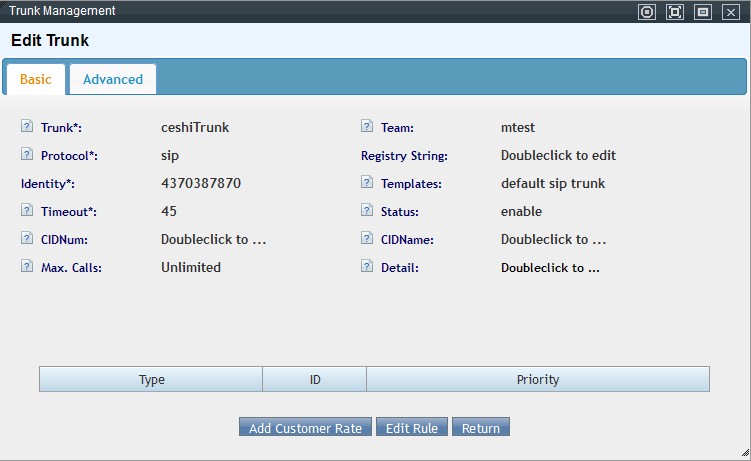751x461 pixels.
Task: Click help icon beside Detail label
Action: (x=367, y=268)
